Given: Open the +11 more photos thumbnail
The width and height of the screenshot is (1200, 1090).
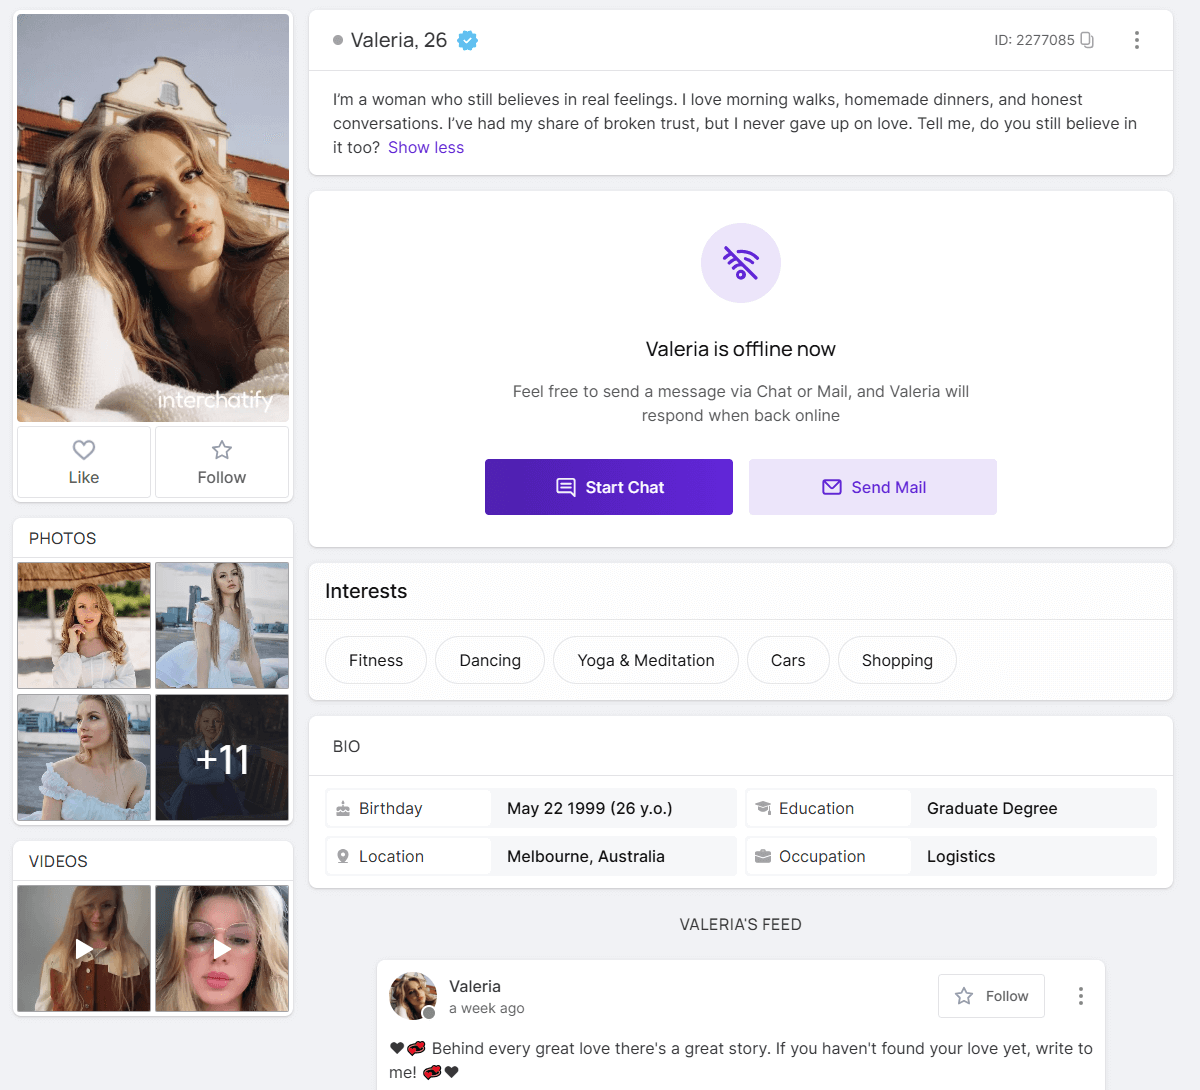Looking at the screenshot, I should [222, 758].
